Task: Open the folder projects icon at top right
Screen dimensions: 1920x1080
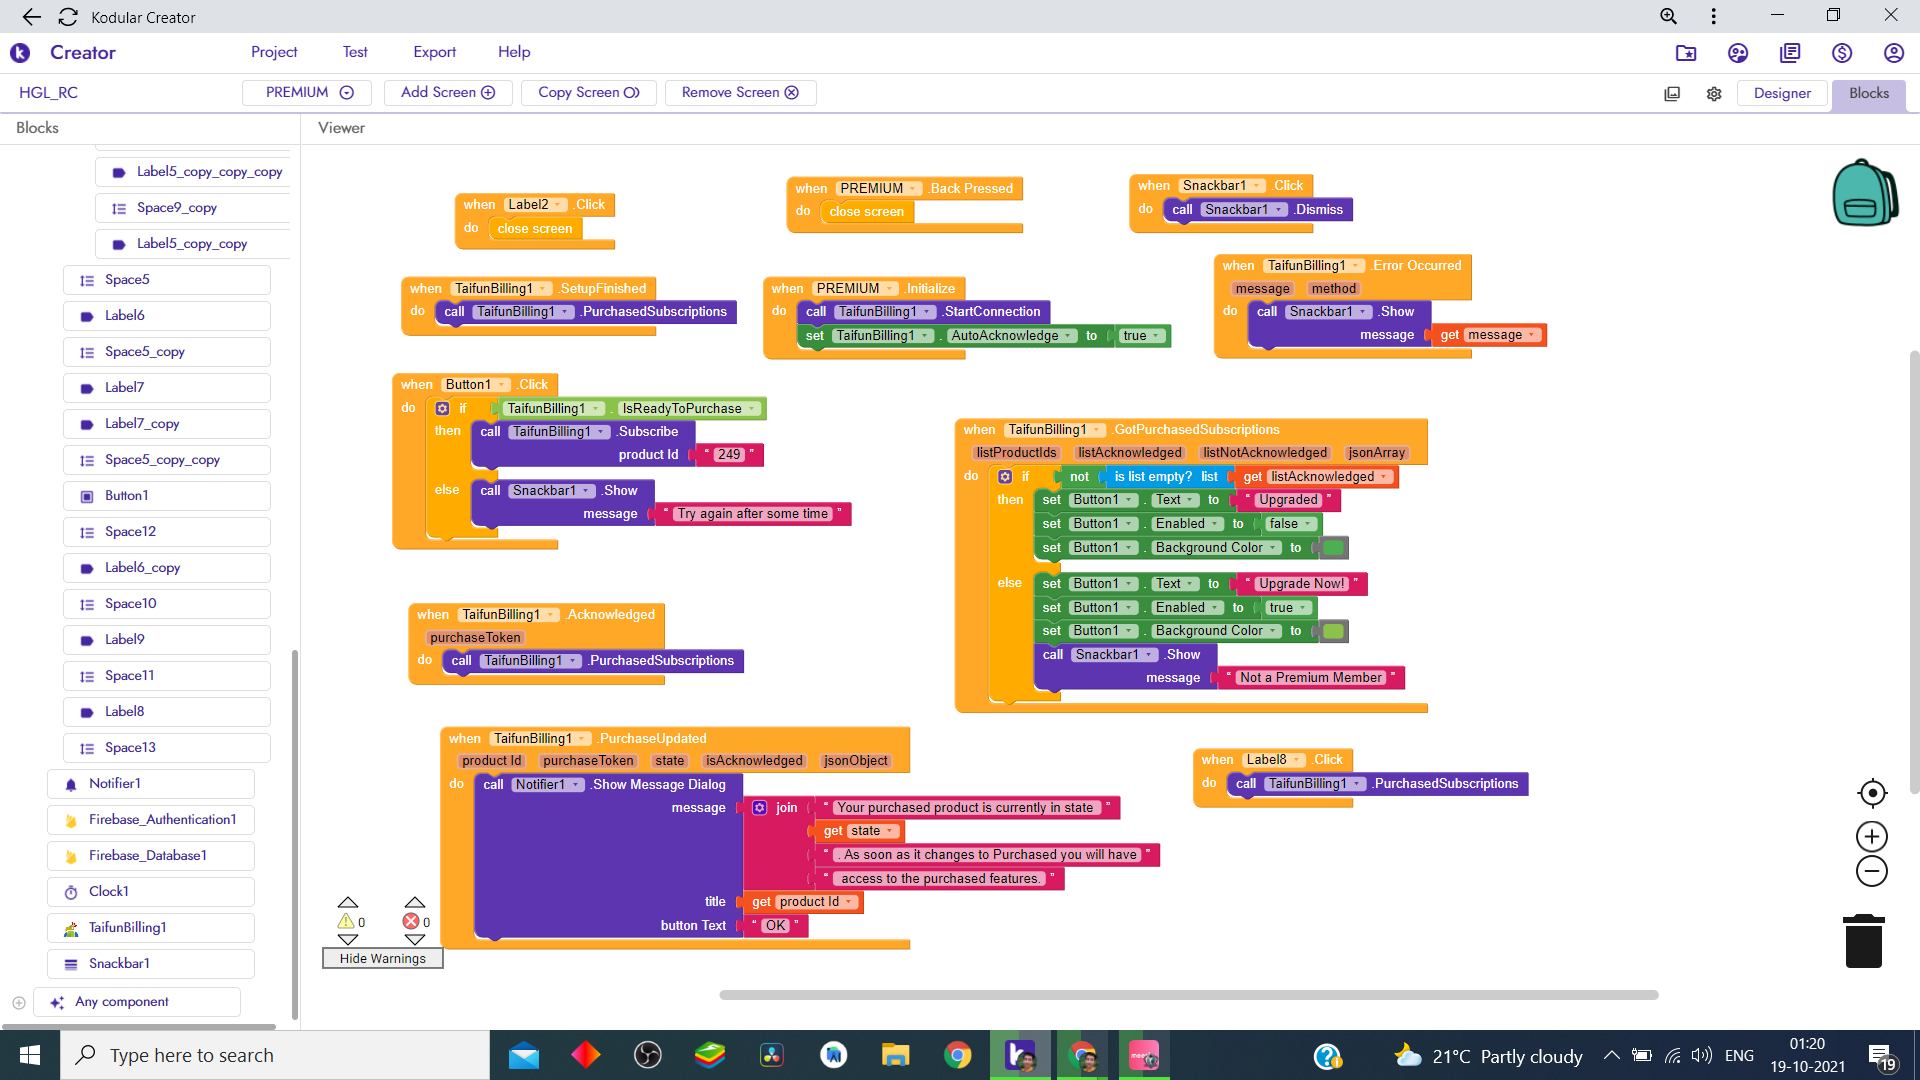Action: tap(1685, 53)
